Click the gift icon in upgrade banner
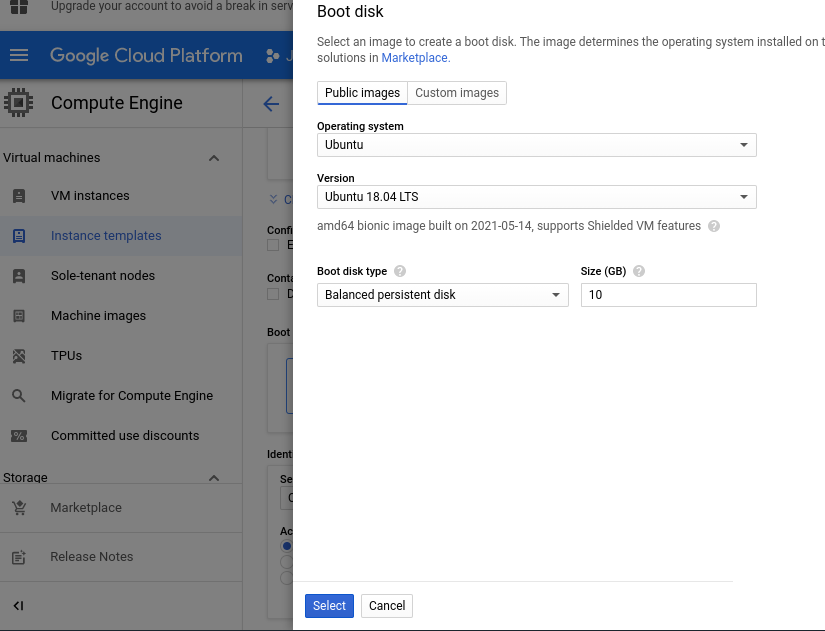Screen dimensions: 825x631 click(x=19, y=7)
